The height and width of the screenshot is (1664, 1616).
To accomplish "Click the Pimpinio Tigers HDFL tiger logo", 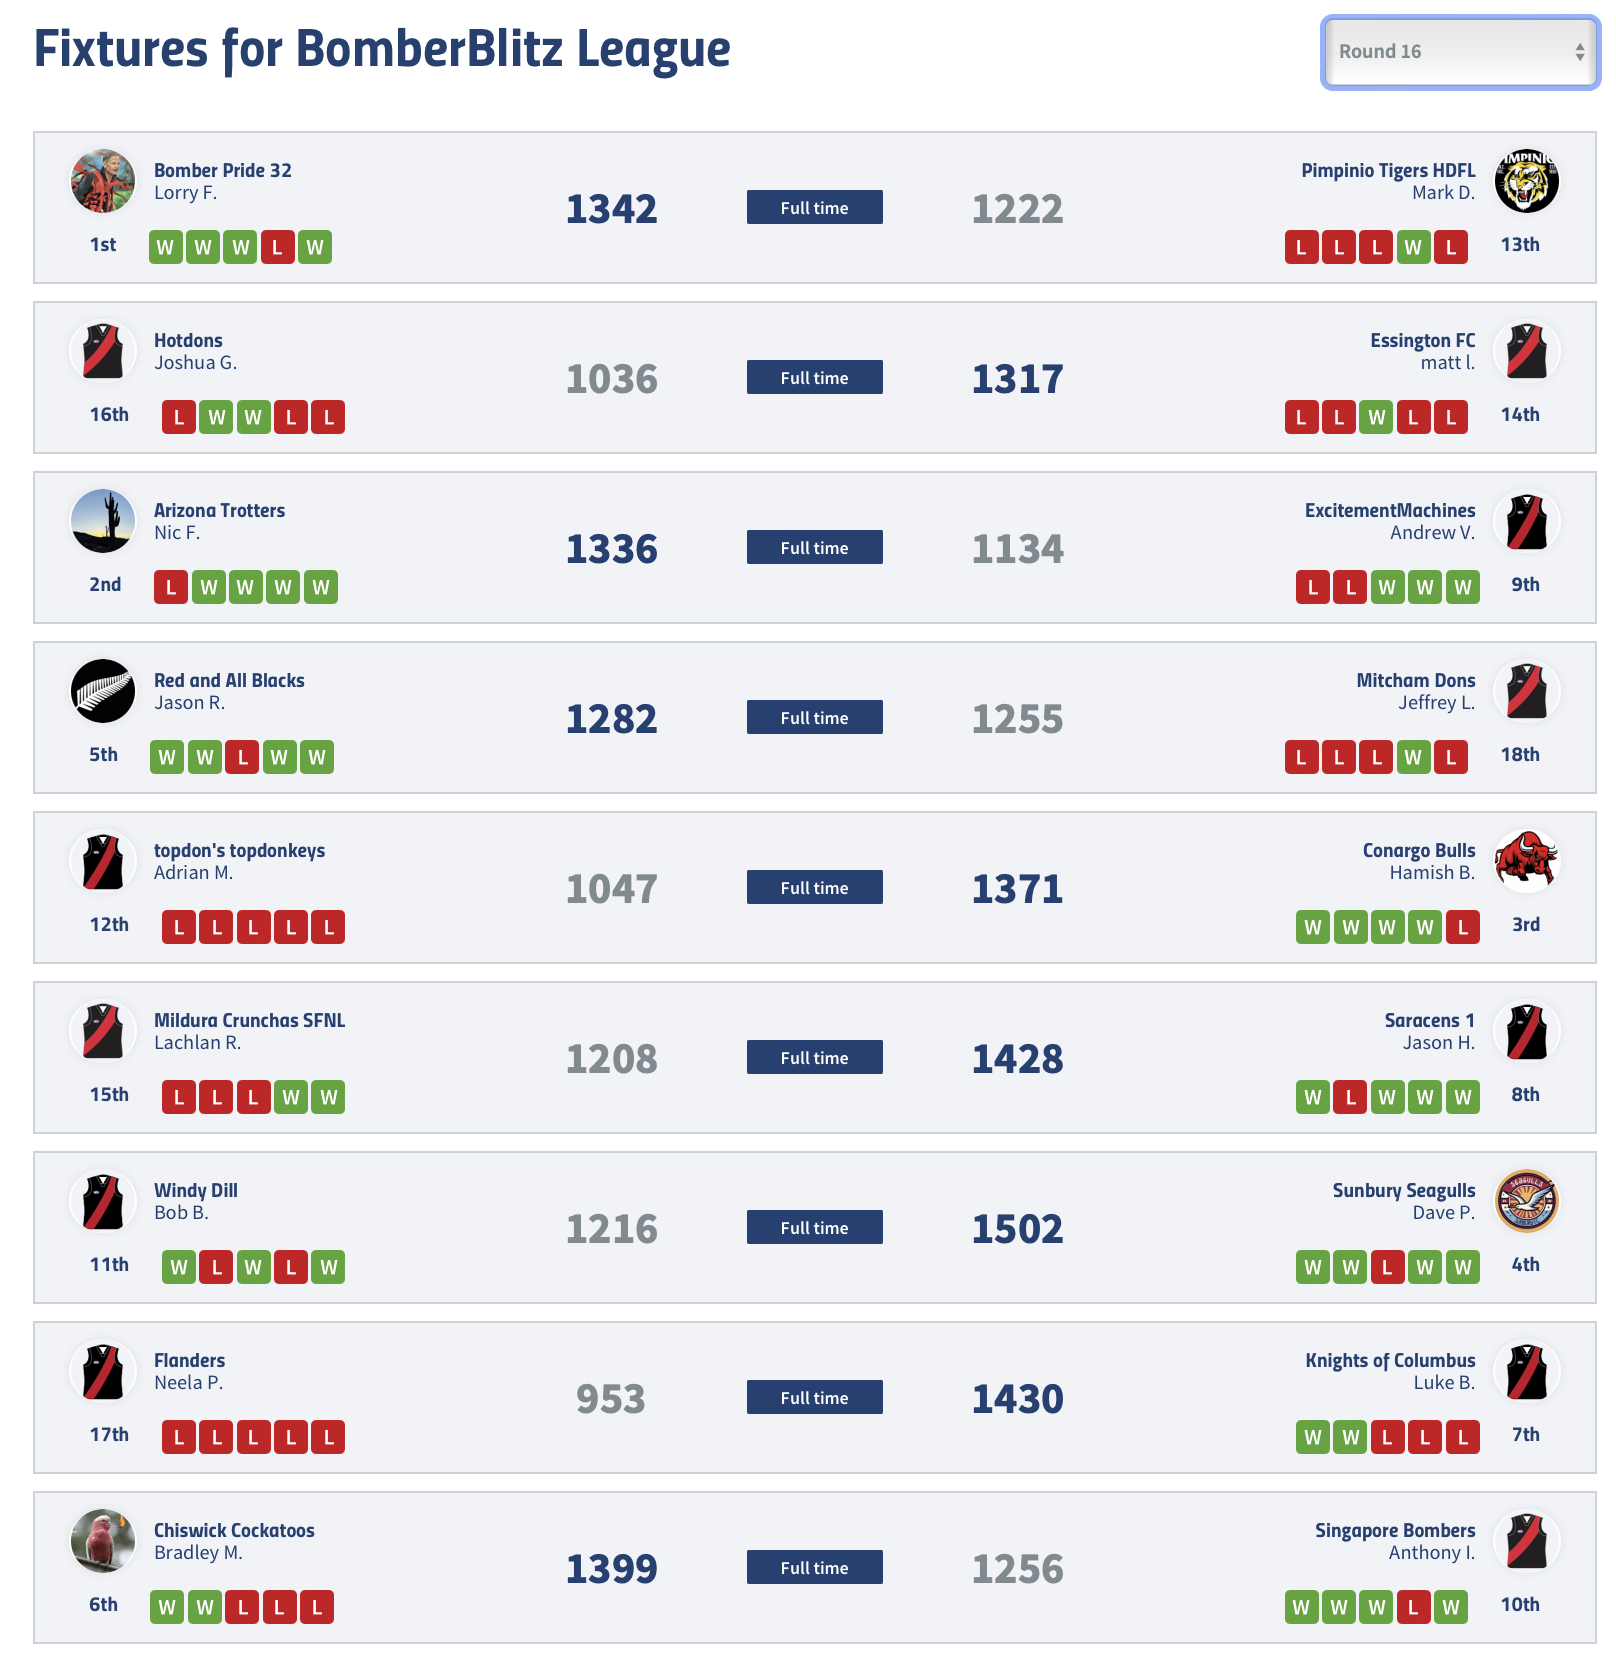I will [x=1526, y=181].
